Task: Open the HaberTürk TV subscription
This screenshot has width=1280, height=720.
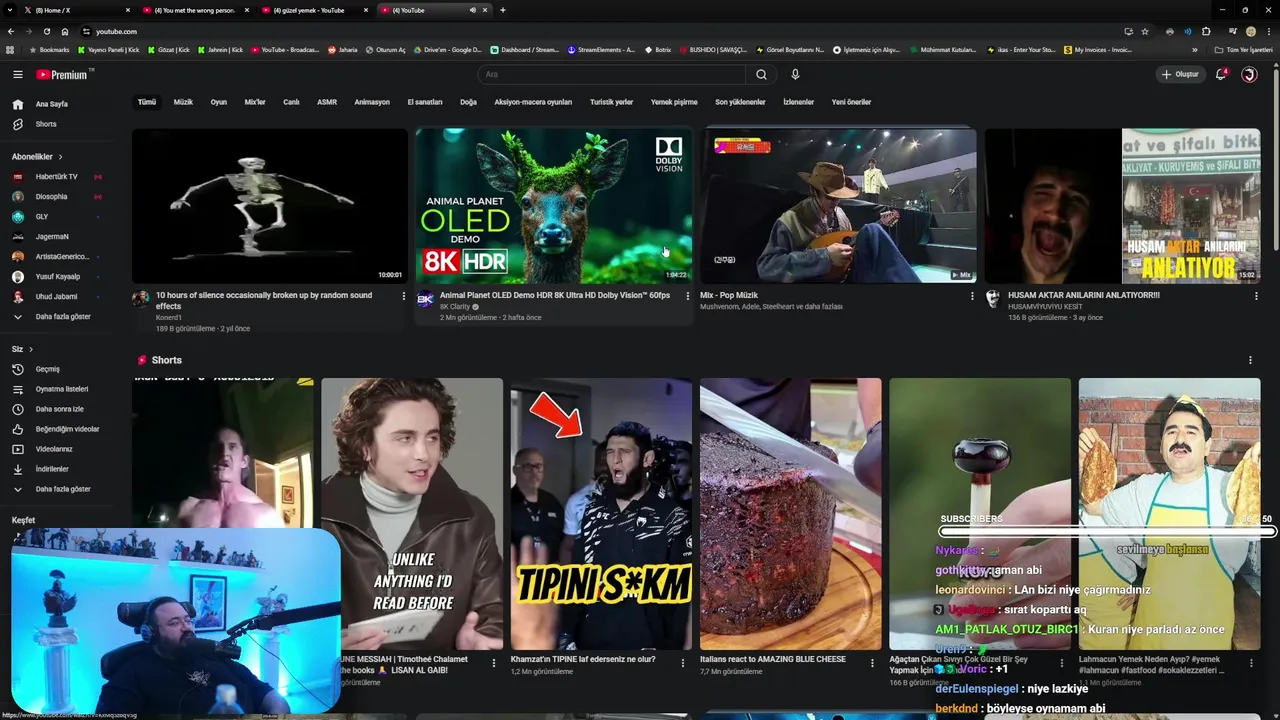Action: [x=56, y=177]
